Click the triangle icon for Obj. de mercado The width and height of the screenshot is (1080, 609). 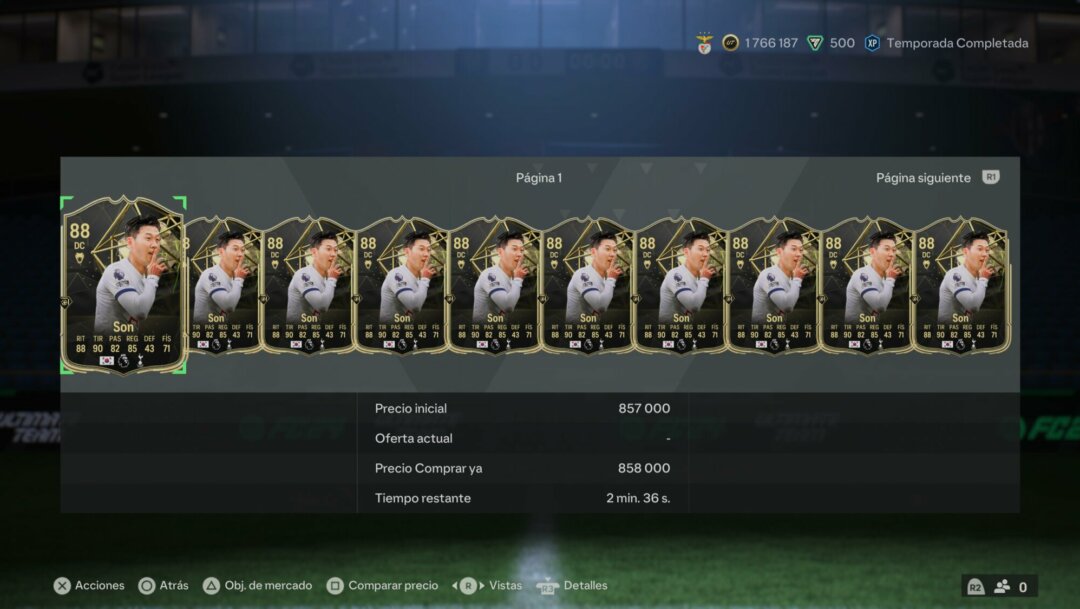tap(211, 586)
